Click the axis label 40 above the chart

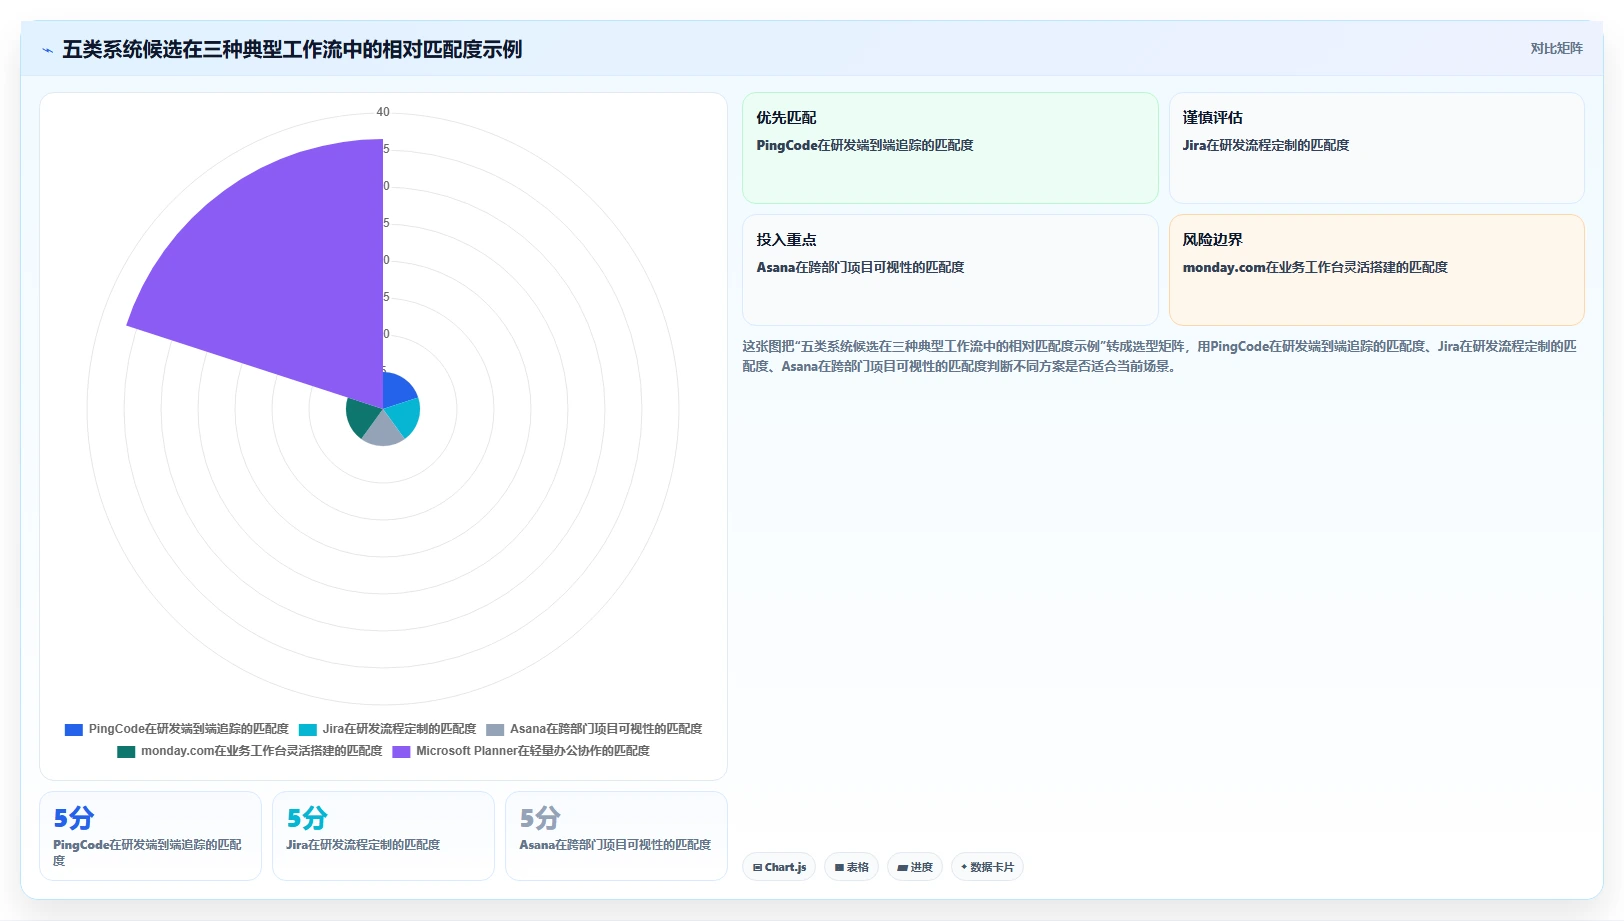tap(383, 112)
